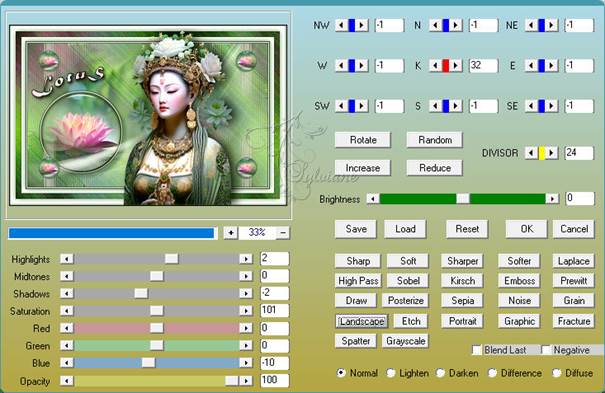The height and width of the screenshot is (393, 605).
Task: Confirm with the OK button
Action: [x=527, y=229]
